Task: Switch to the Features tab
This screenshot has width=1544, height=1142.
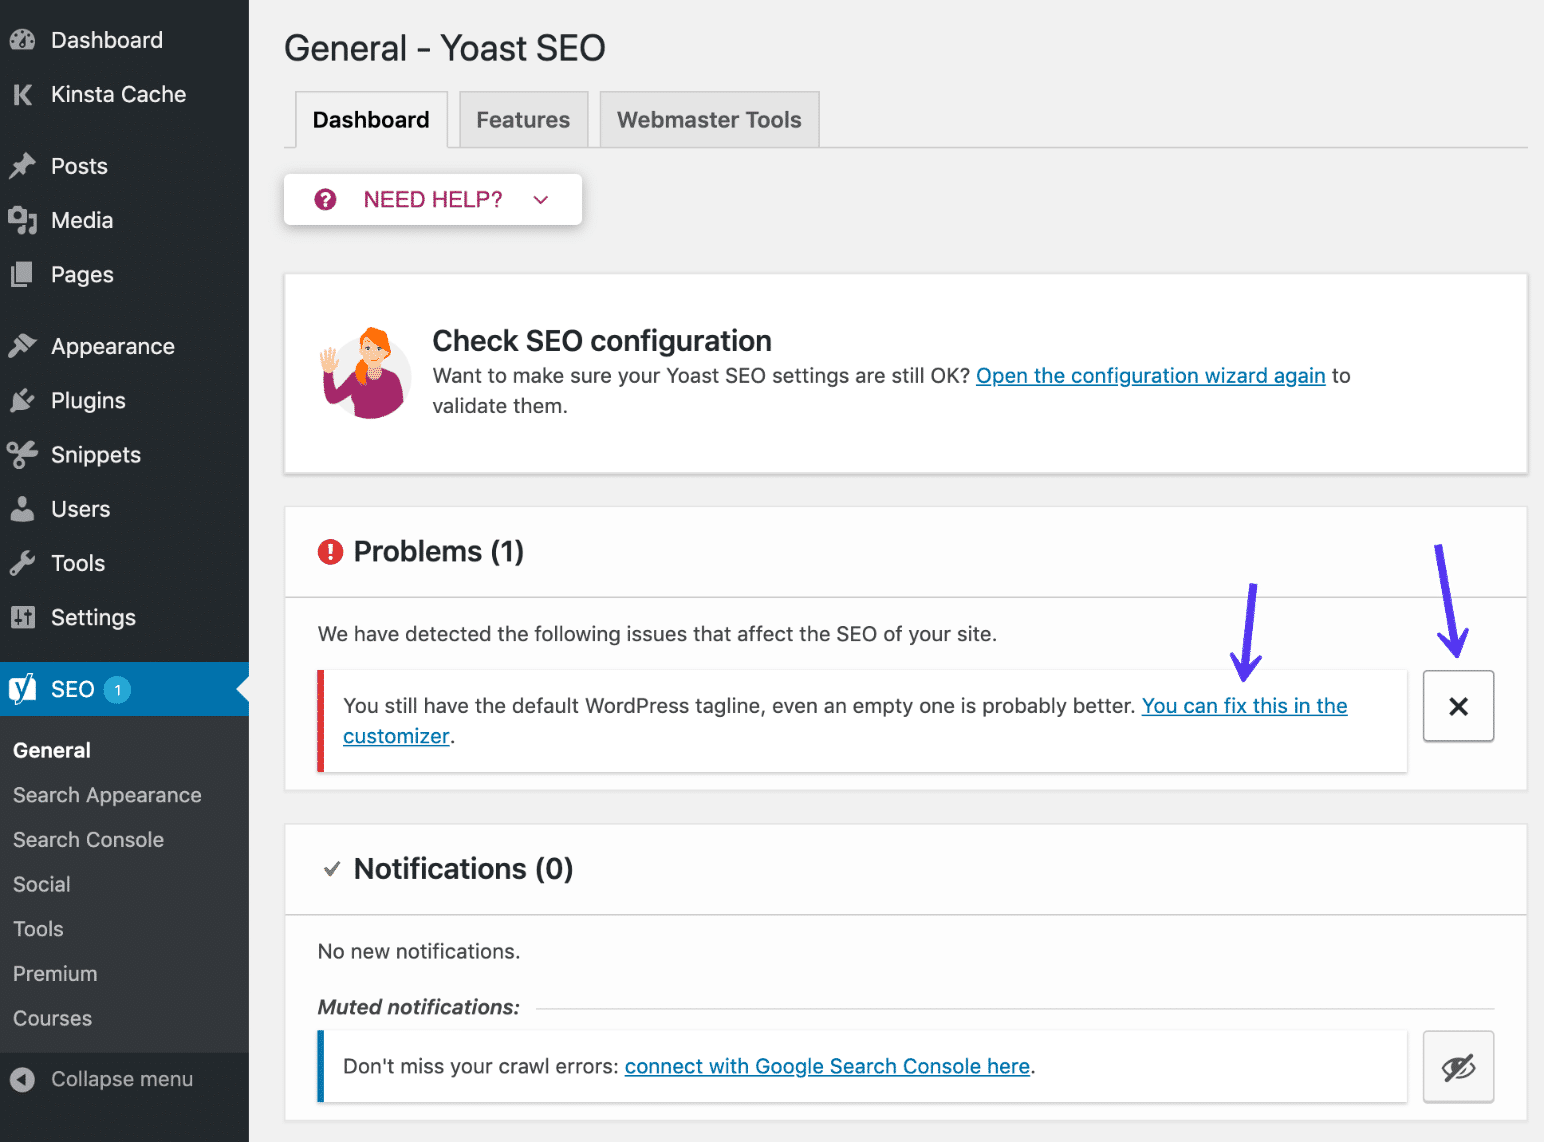Action: tap(523, 120)
